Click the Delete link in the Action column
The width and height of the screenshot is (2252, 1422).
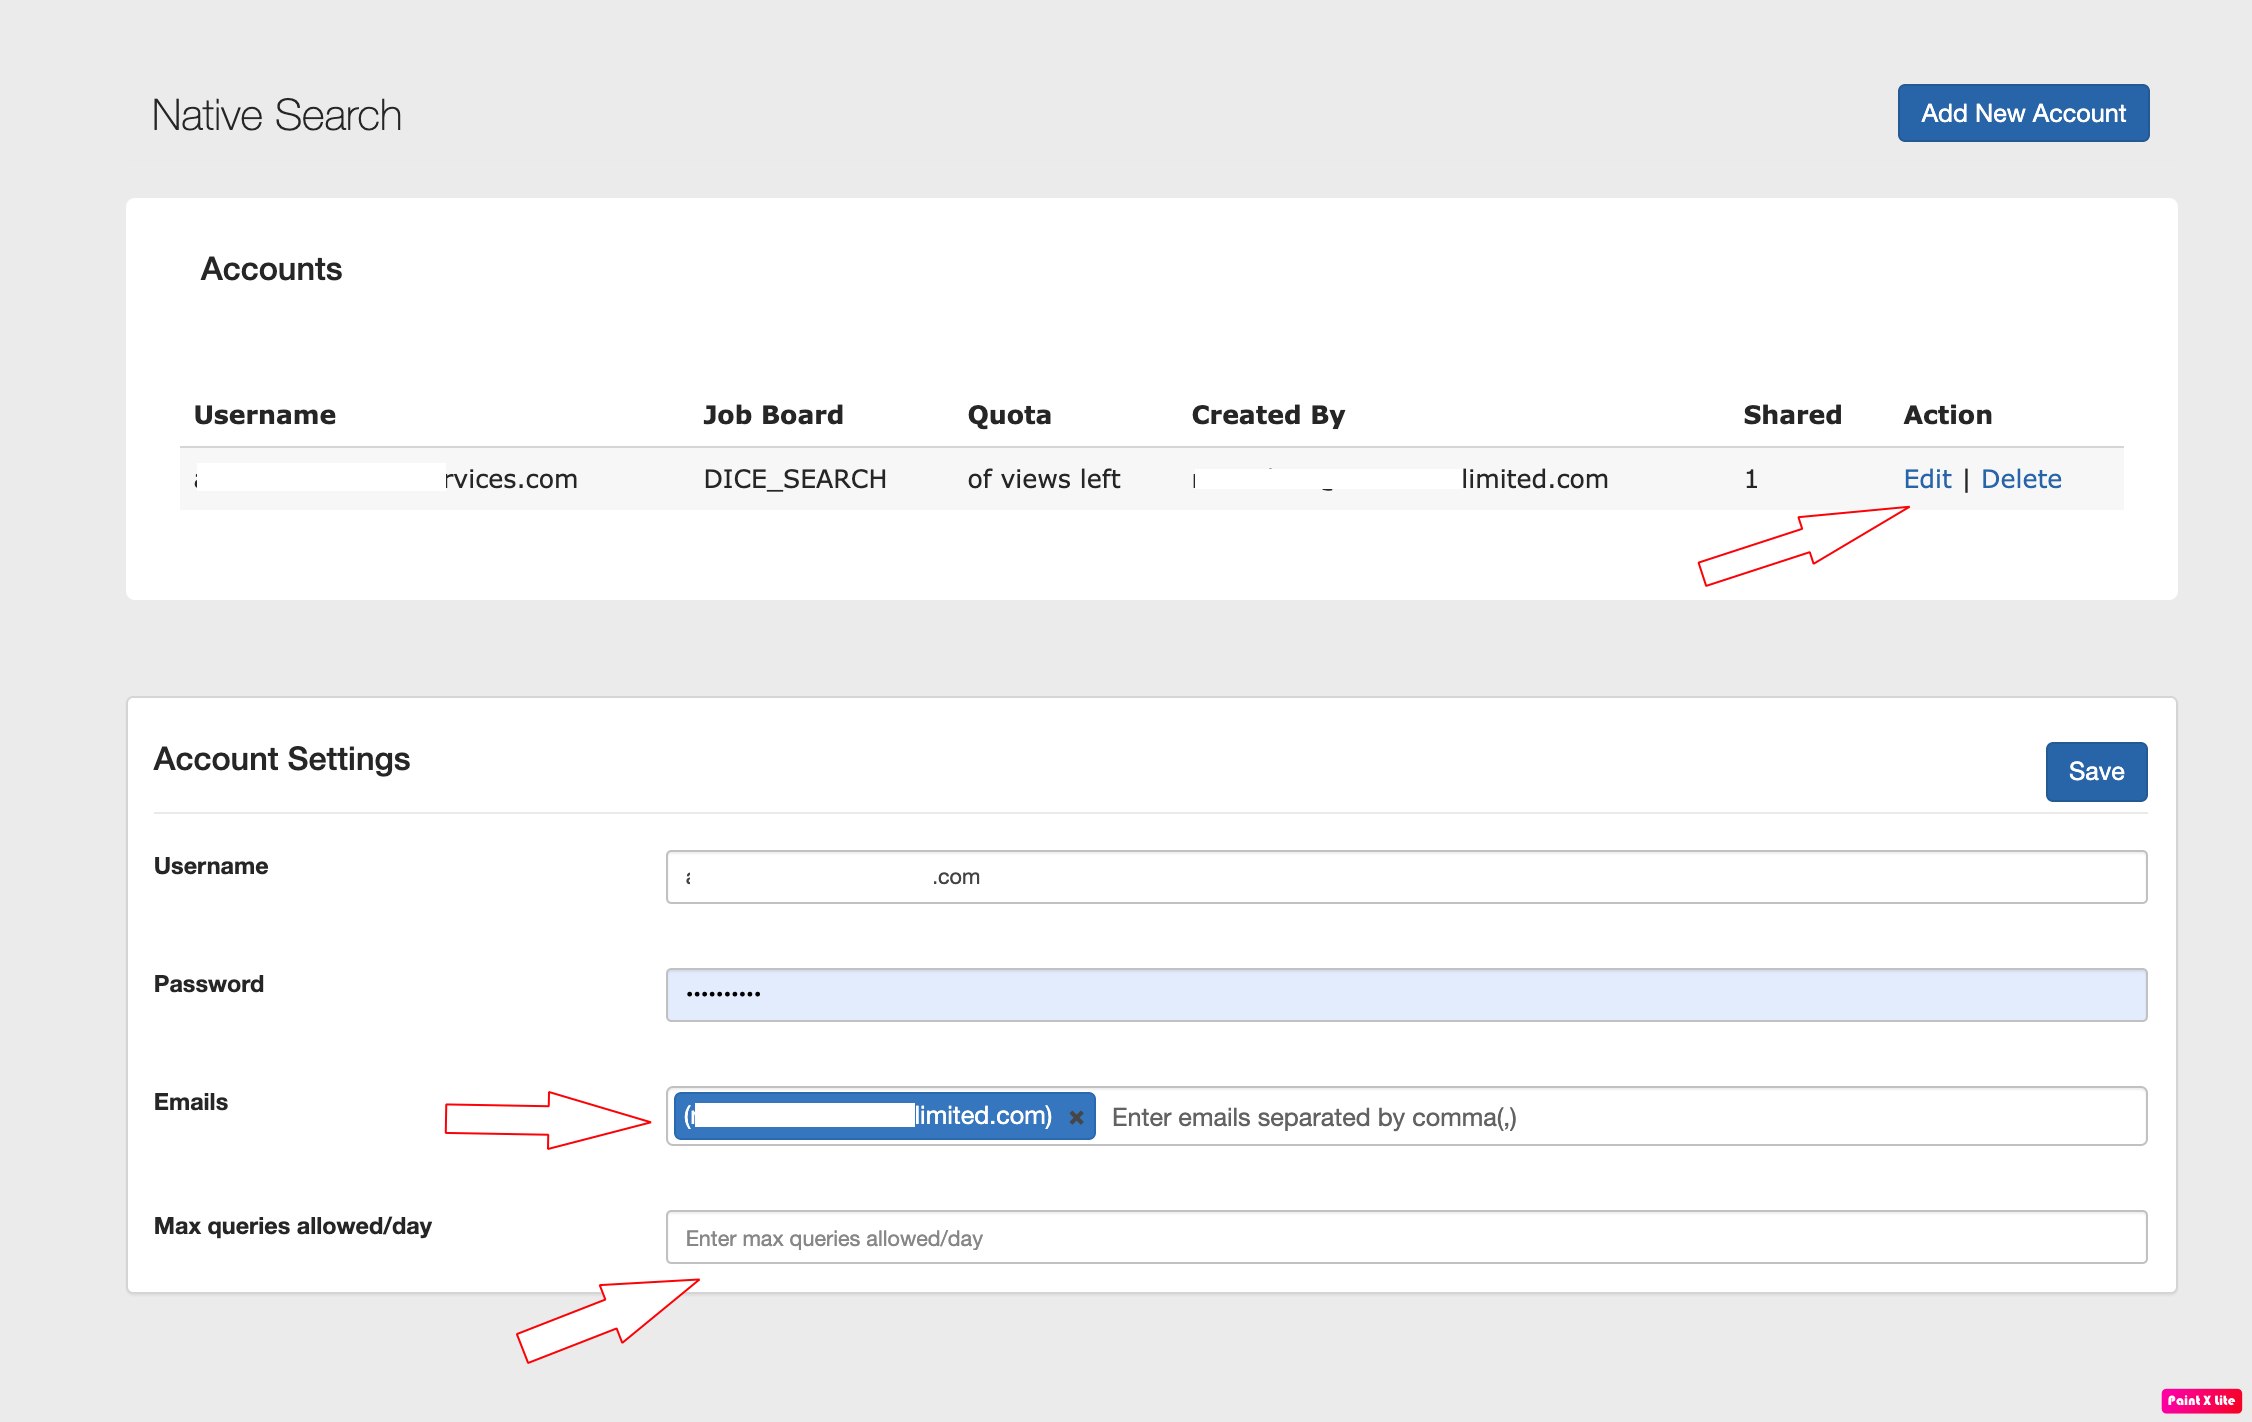(2020, 479)
